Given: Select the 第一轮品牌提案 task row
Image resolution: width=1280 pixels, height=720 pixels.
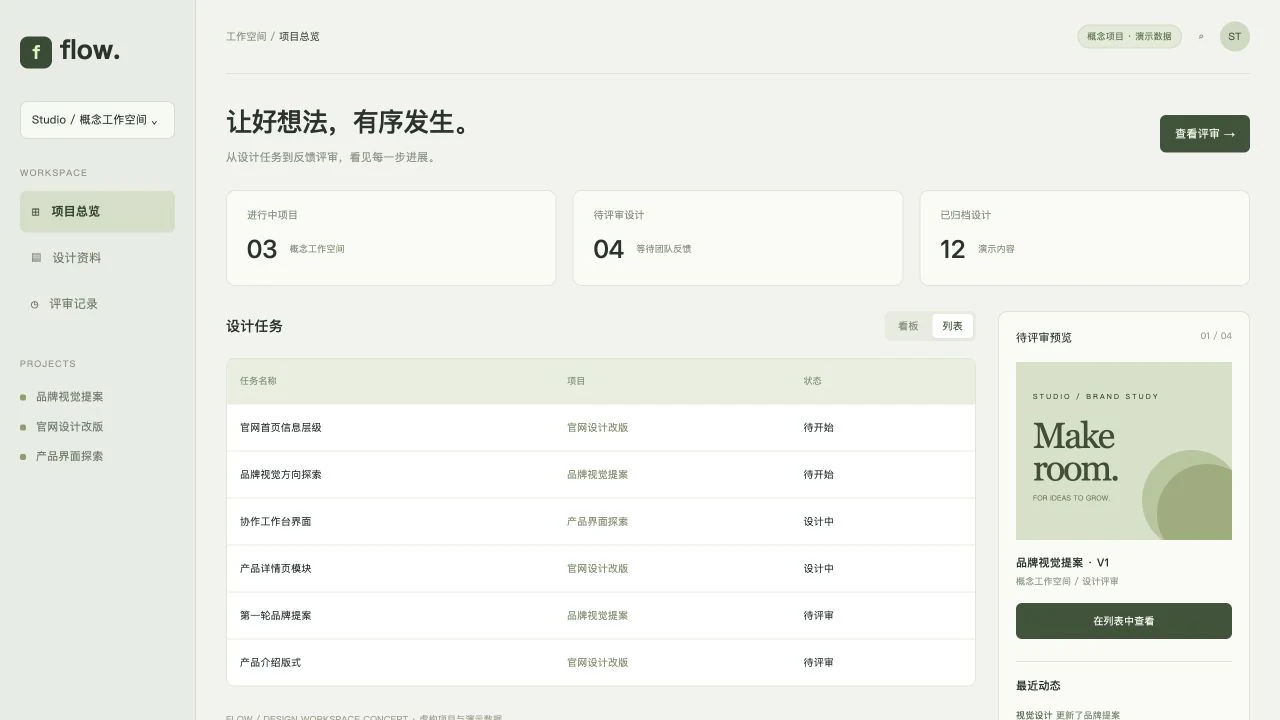Looking at the screenshot, I should point(601,616).
